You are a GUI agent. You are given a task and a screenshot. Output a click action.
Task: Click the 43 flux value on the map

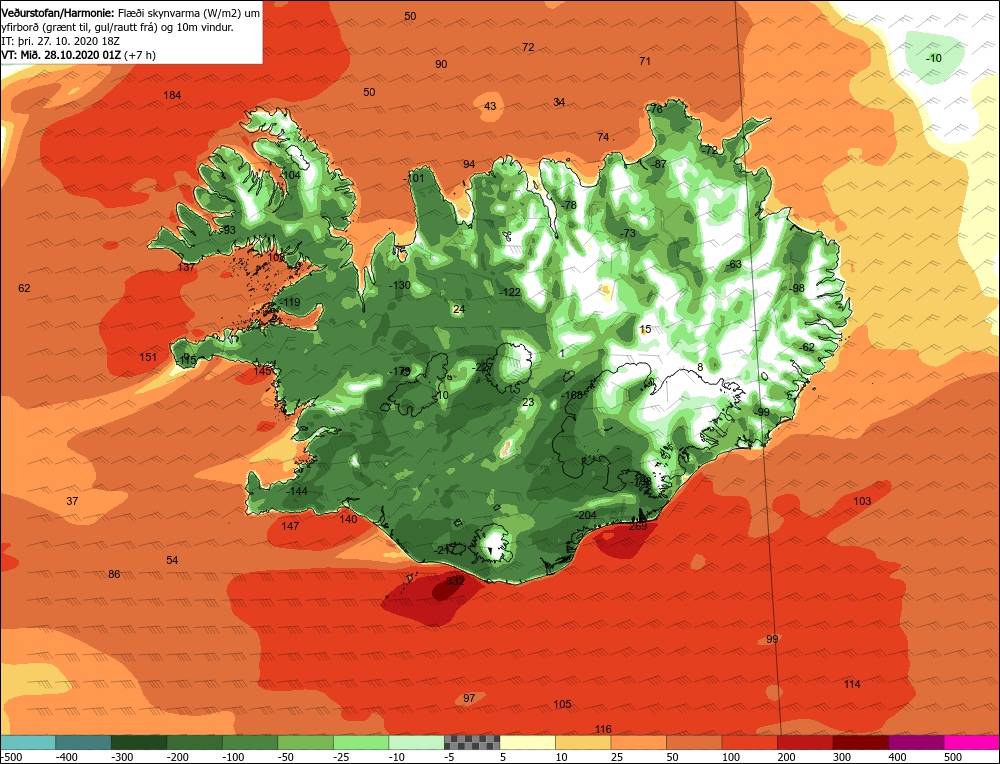(x=490, y=106)
